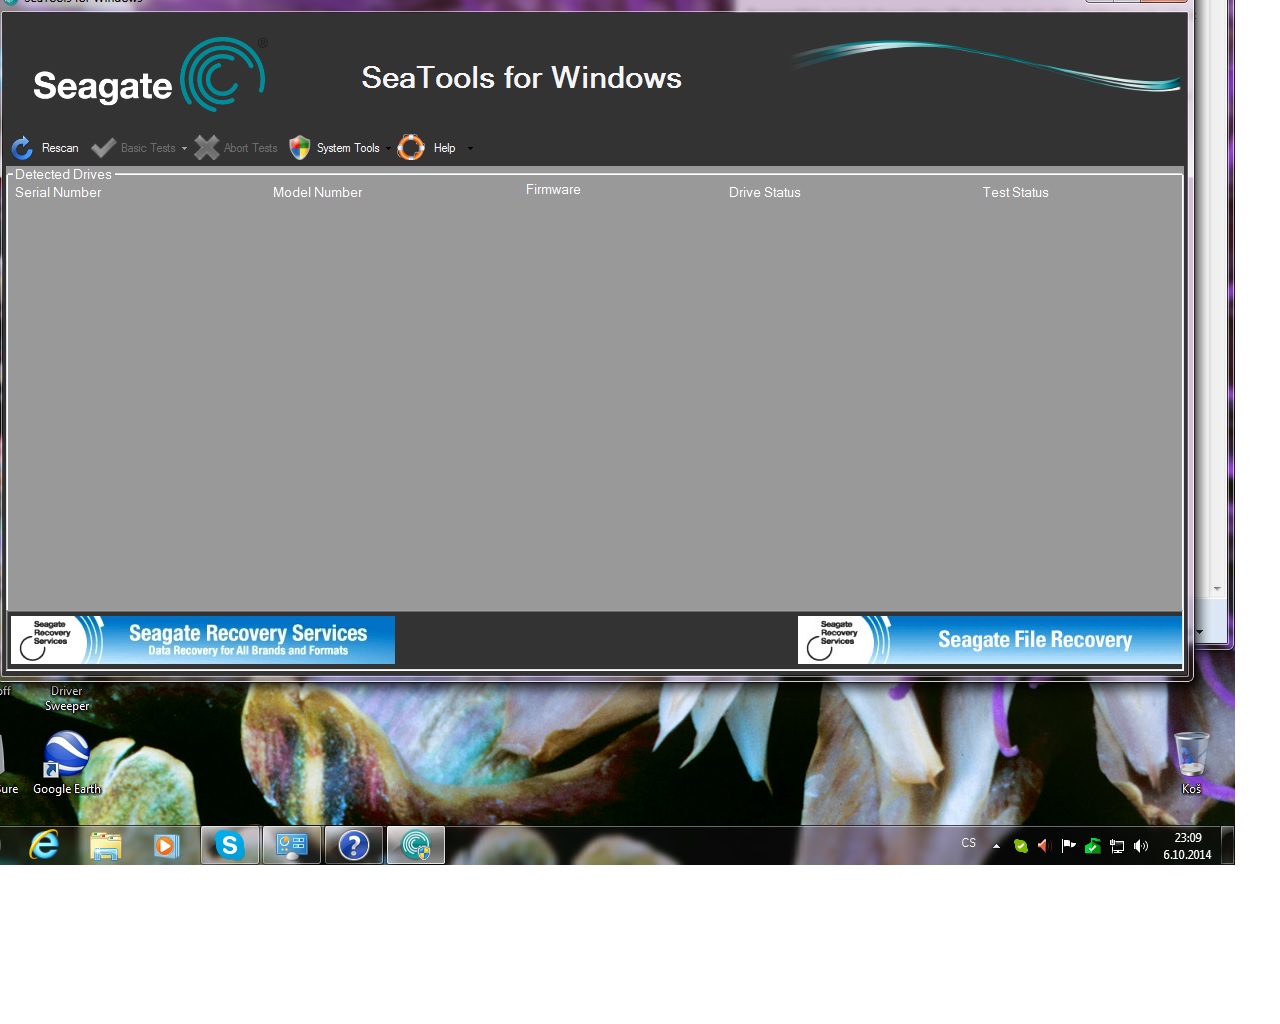Open the white speaker volume tray icon
This screenshot has height=1024, width=1280.
(1141, 846)
